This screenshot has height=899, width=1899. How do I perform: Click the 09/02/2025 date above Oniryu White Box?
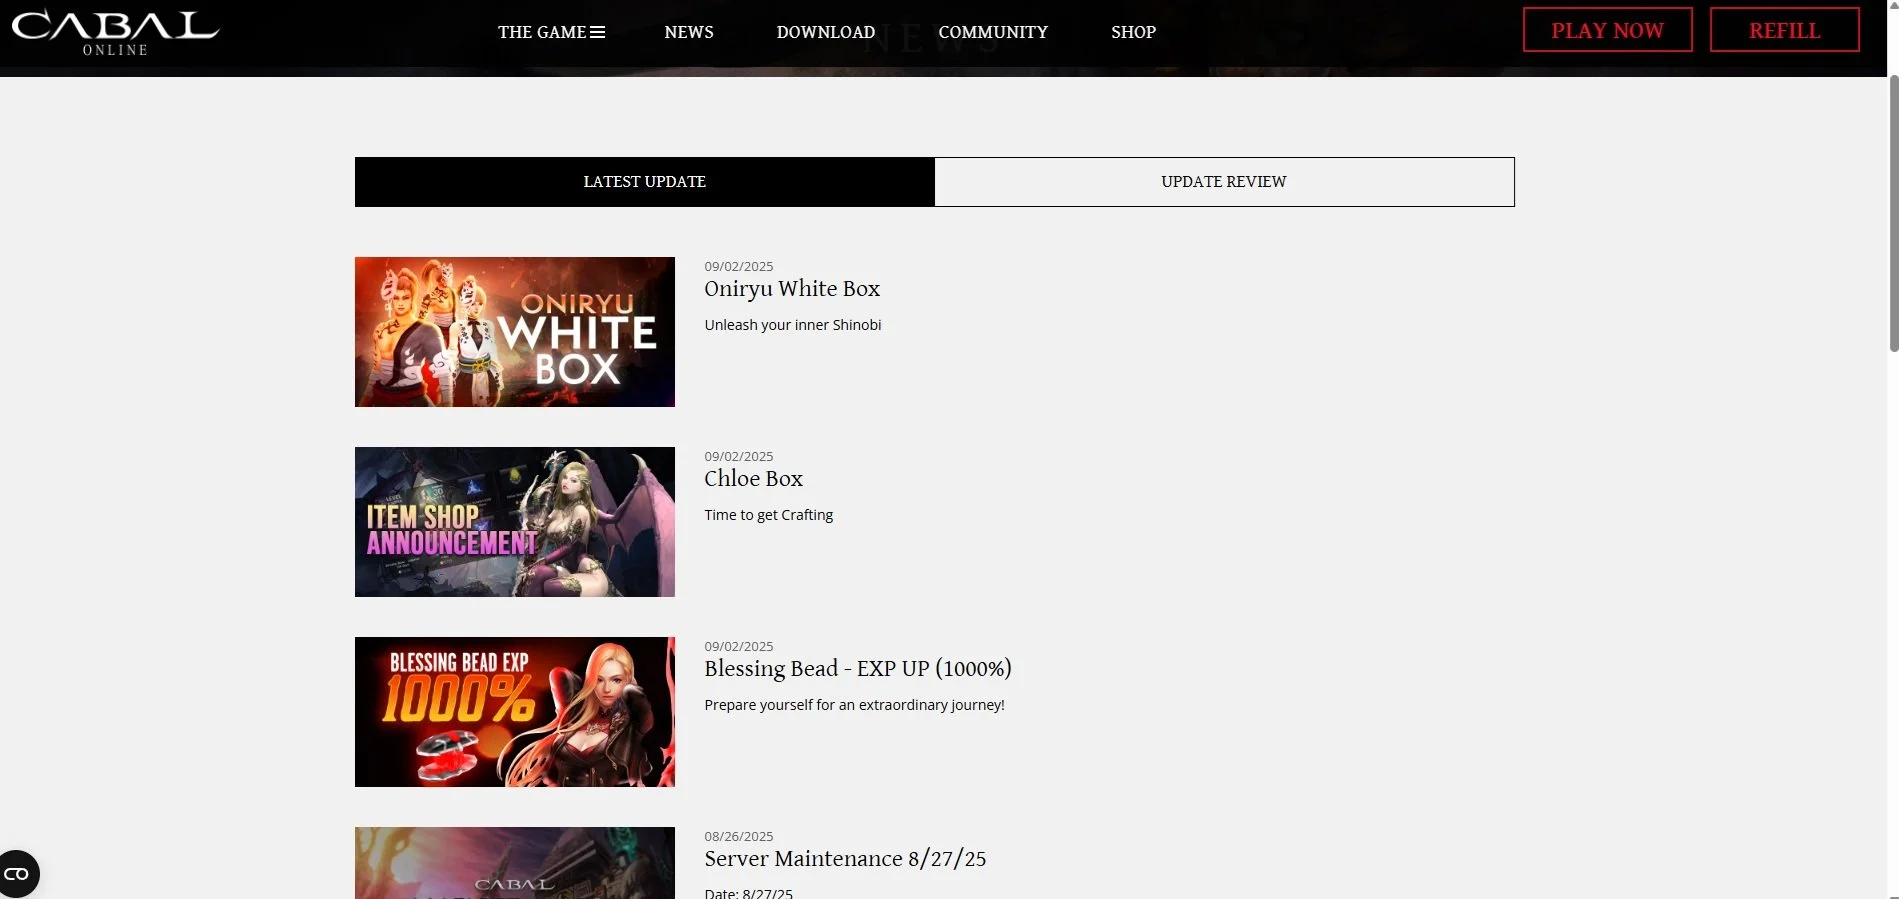click(x=739, y=266)
